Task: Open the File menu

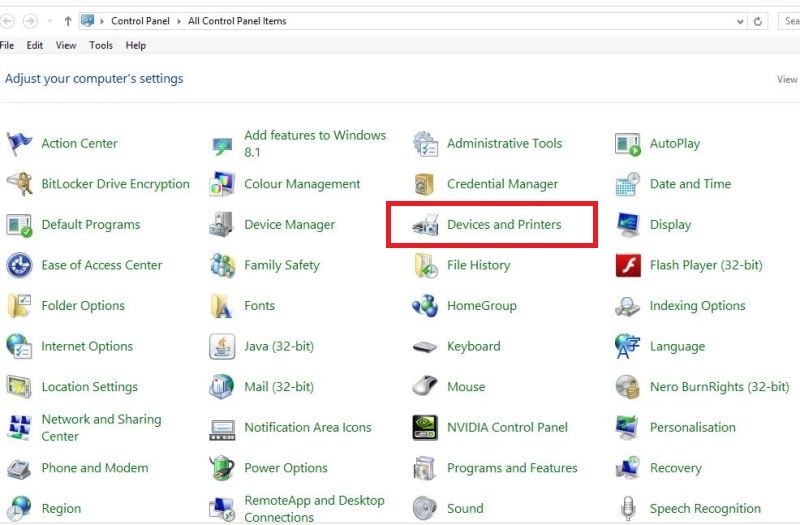Action: click(x=7, y=45)
